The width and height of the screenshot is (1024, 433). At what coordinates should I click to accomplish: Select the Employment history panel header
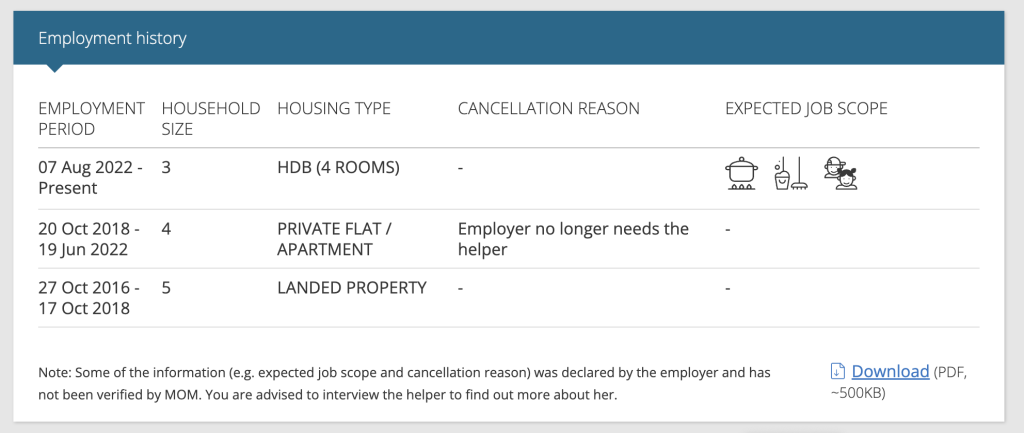[509, 38]
